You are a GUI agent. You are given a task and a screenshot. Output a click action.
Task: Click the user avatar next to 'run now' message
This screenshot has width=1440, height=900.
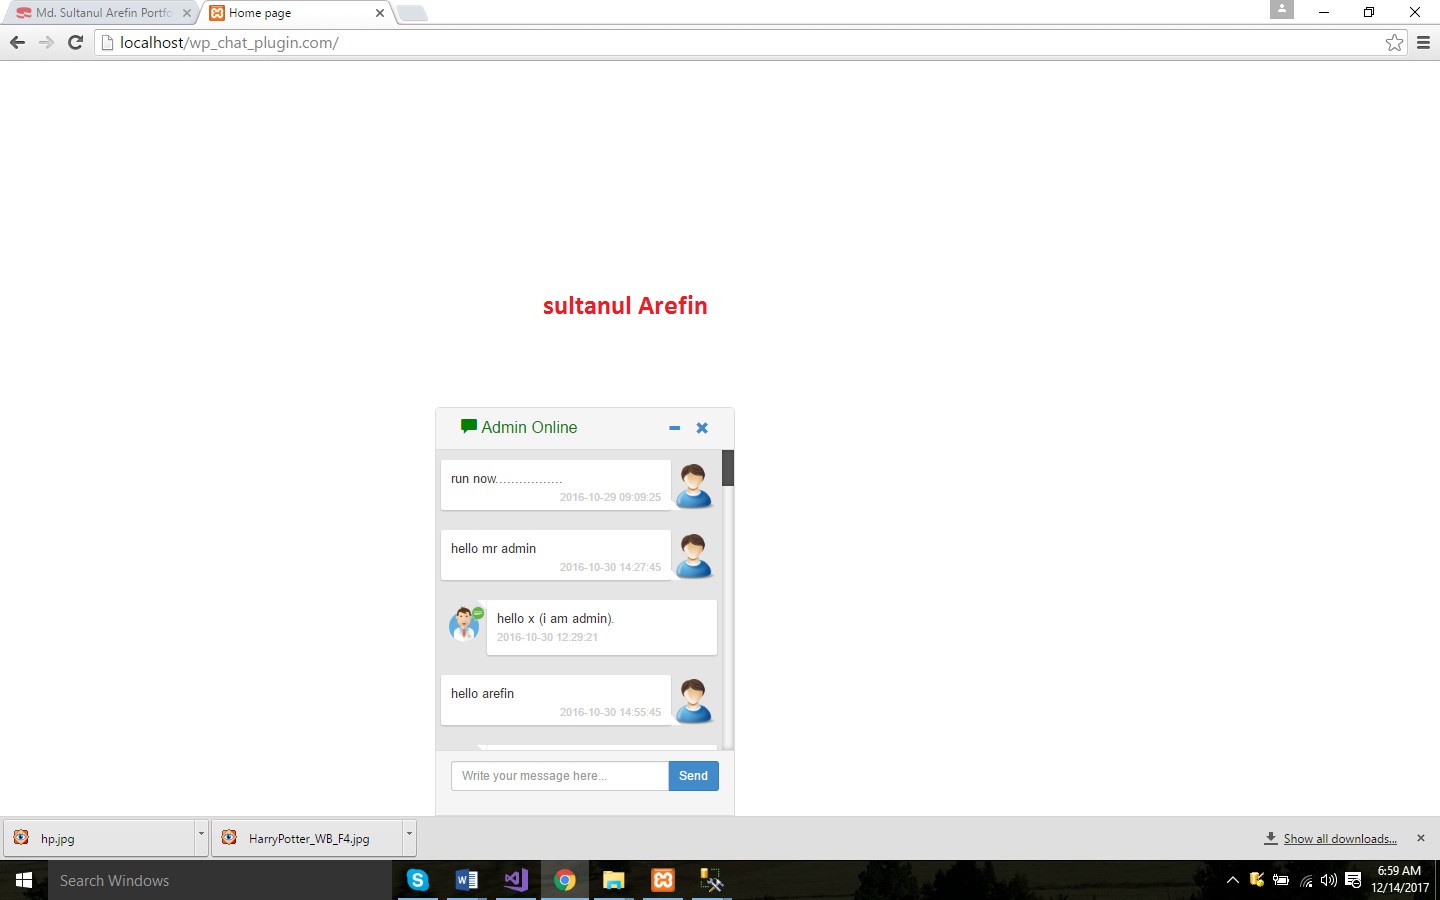tap(693, 486)
